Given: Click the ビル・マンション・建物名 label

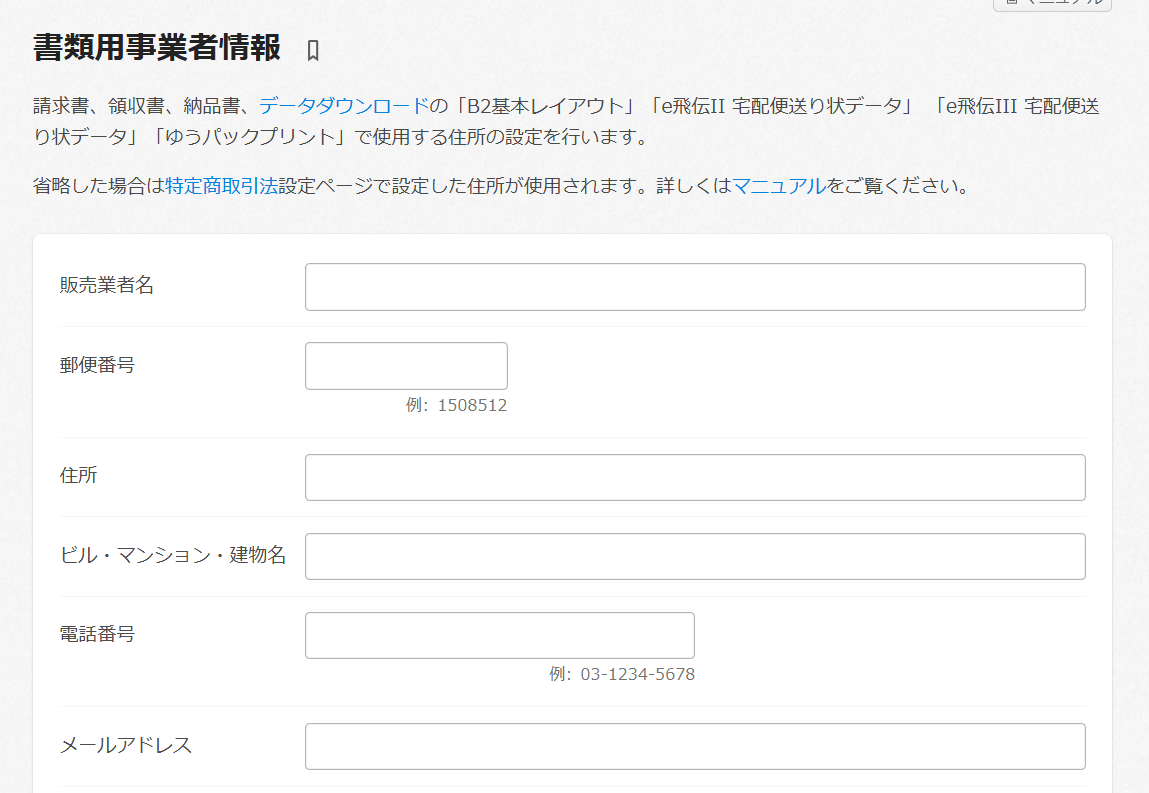Looking at the screenshot, I should 173,555.
